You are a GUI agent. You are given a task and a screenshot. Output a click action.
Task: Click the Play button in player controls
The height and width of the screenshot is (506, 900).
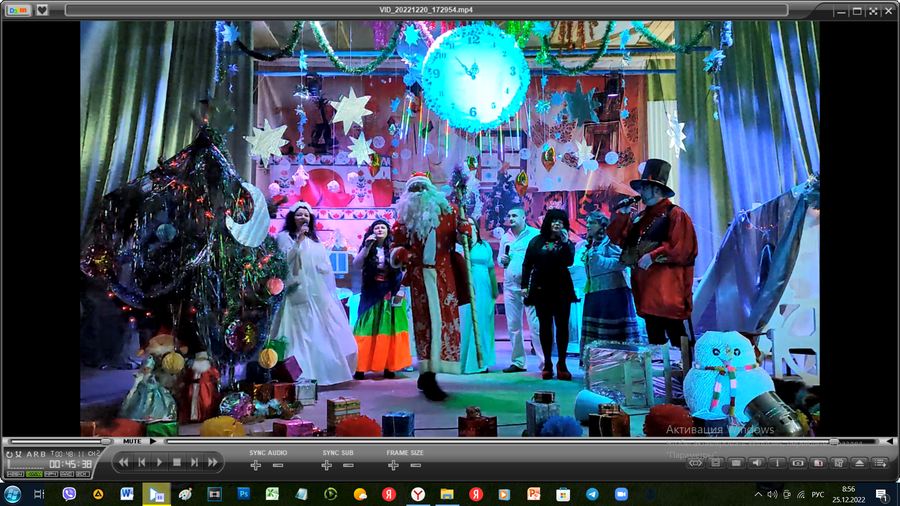coord(159,462)
